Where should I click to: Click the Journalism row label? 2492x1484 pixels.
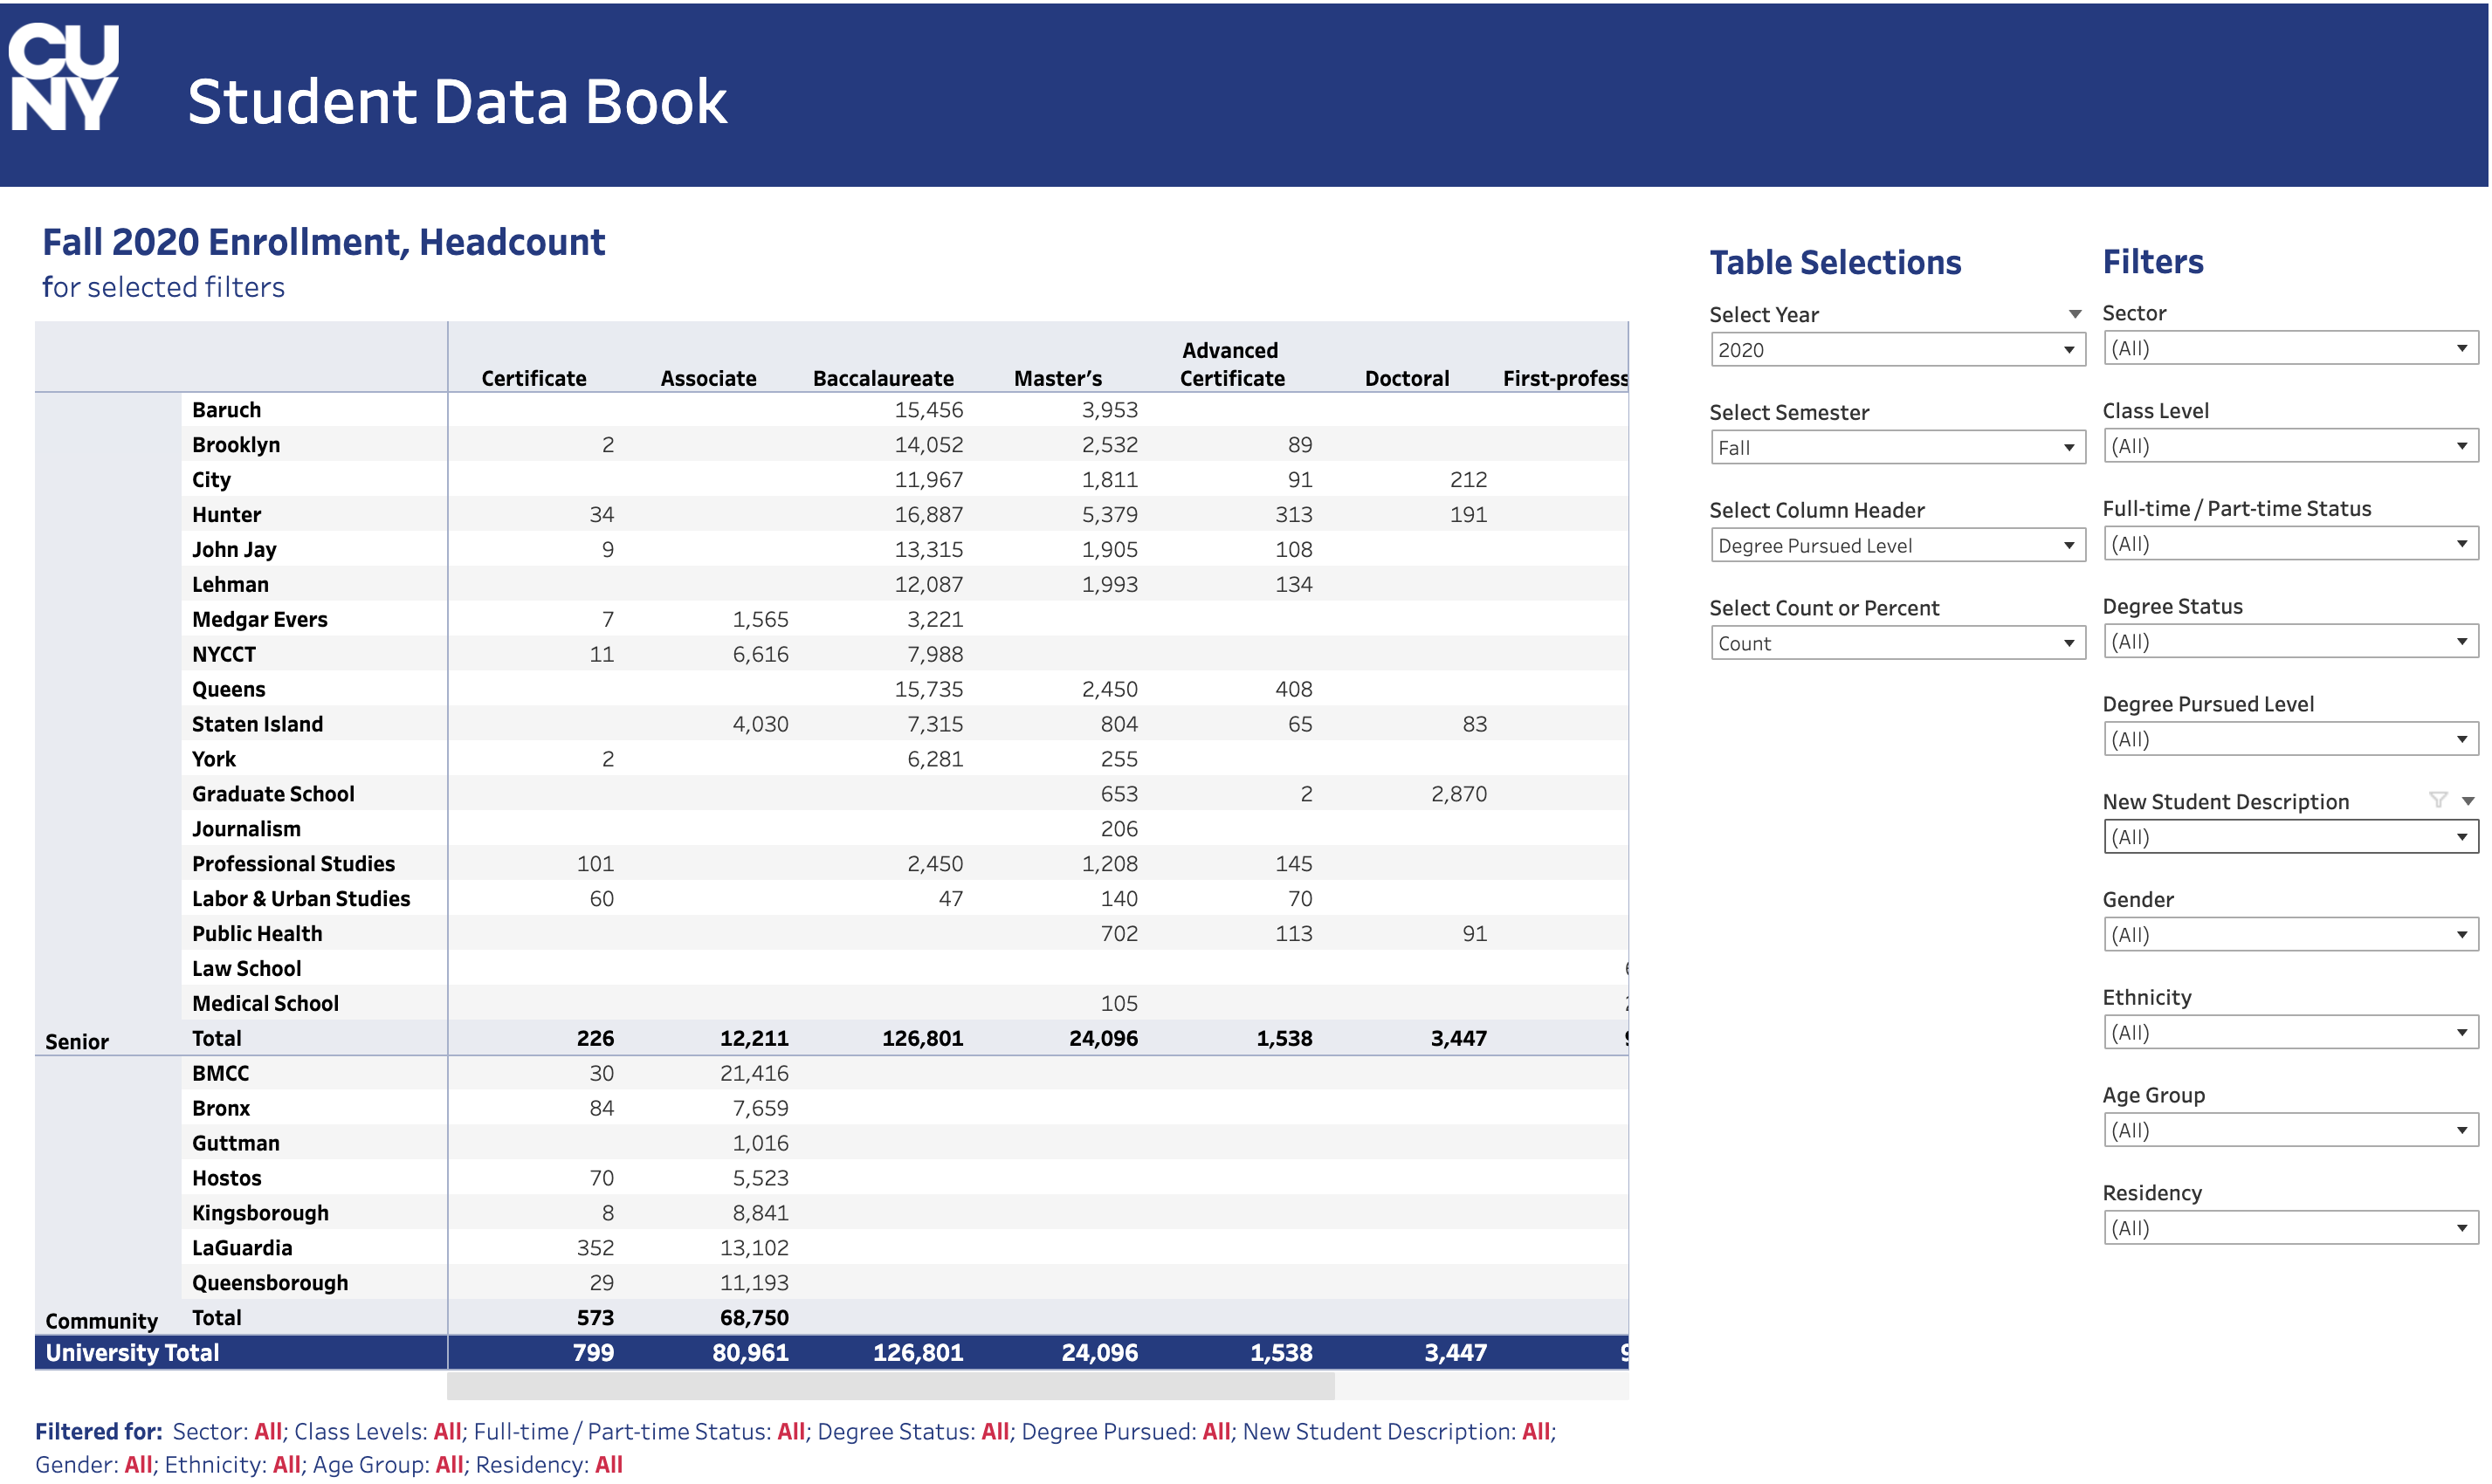click(246, 830)
